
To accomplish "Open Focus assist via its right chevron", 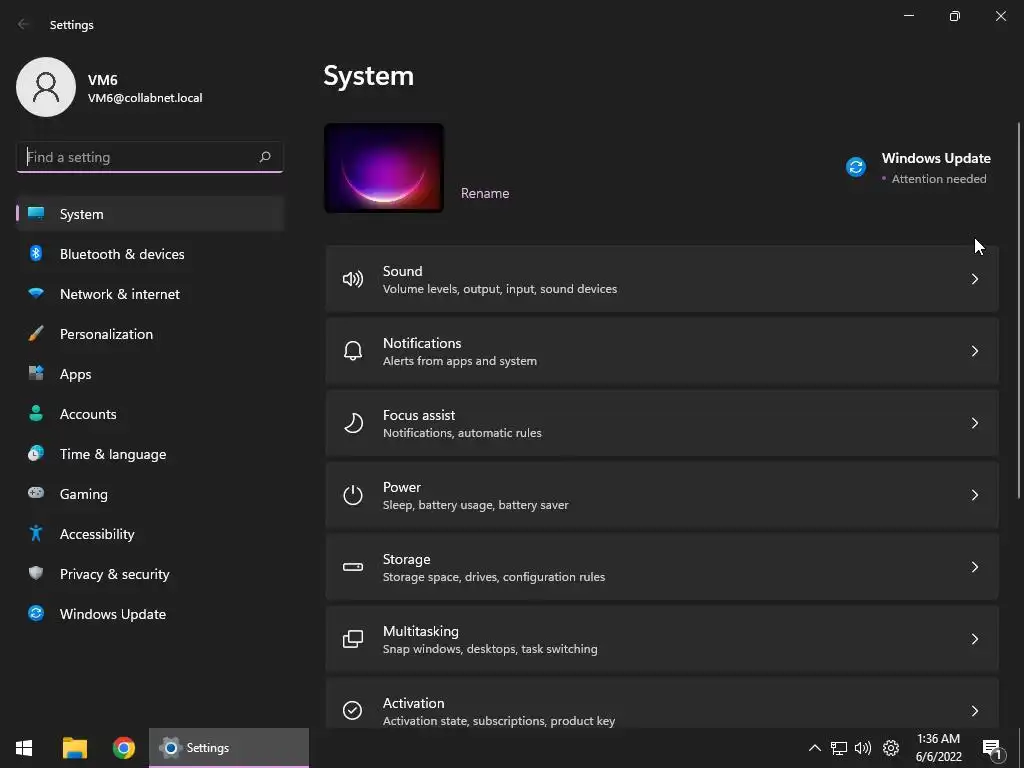I will 974,423.
